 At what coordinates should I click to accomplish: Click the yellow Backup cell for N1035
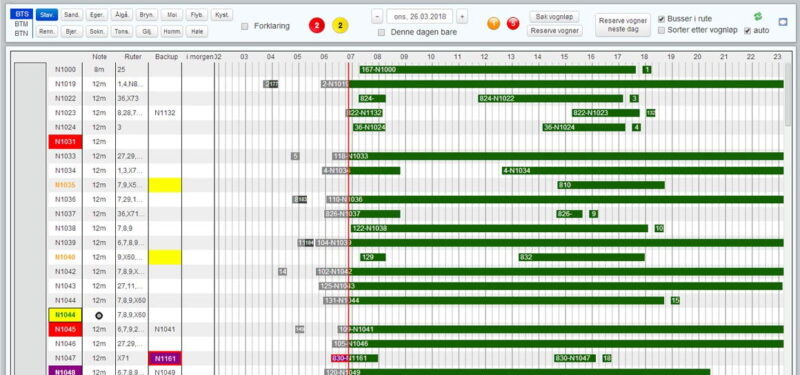point(165,185)
